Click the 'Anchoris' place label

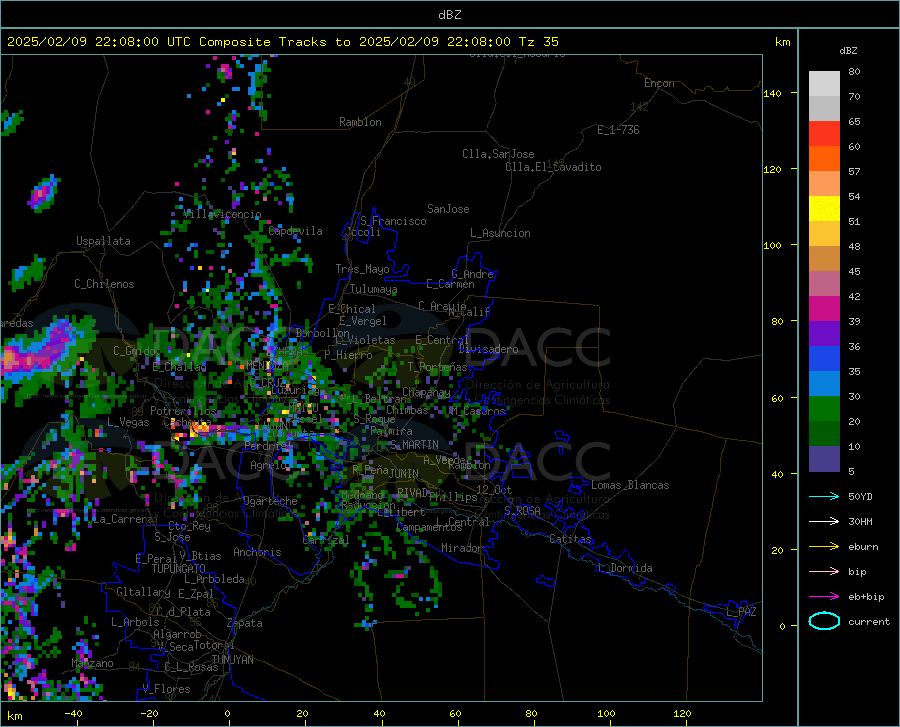click(x=257, y=552)
